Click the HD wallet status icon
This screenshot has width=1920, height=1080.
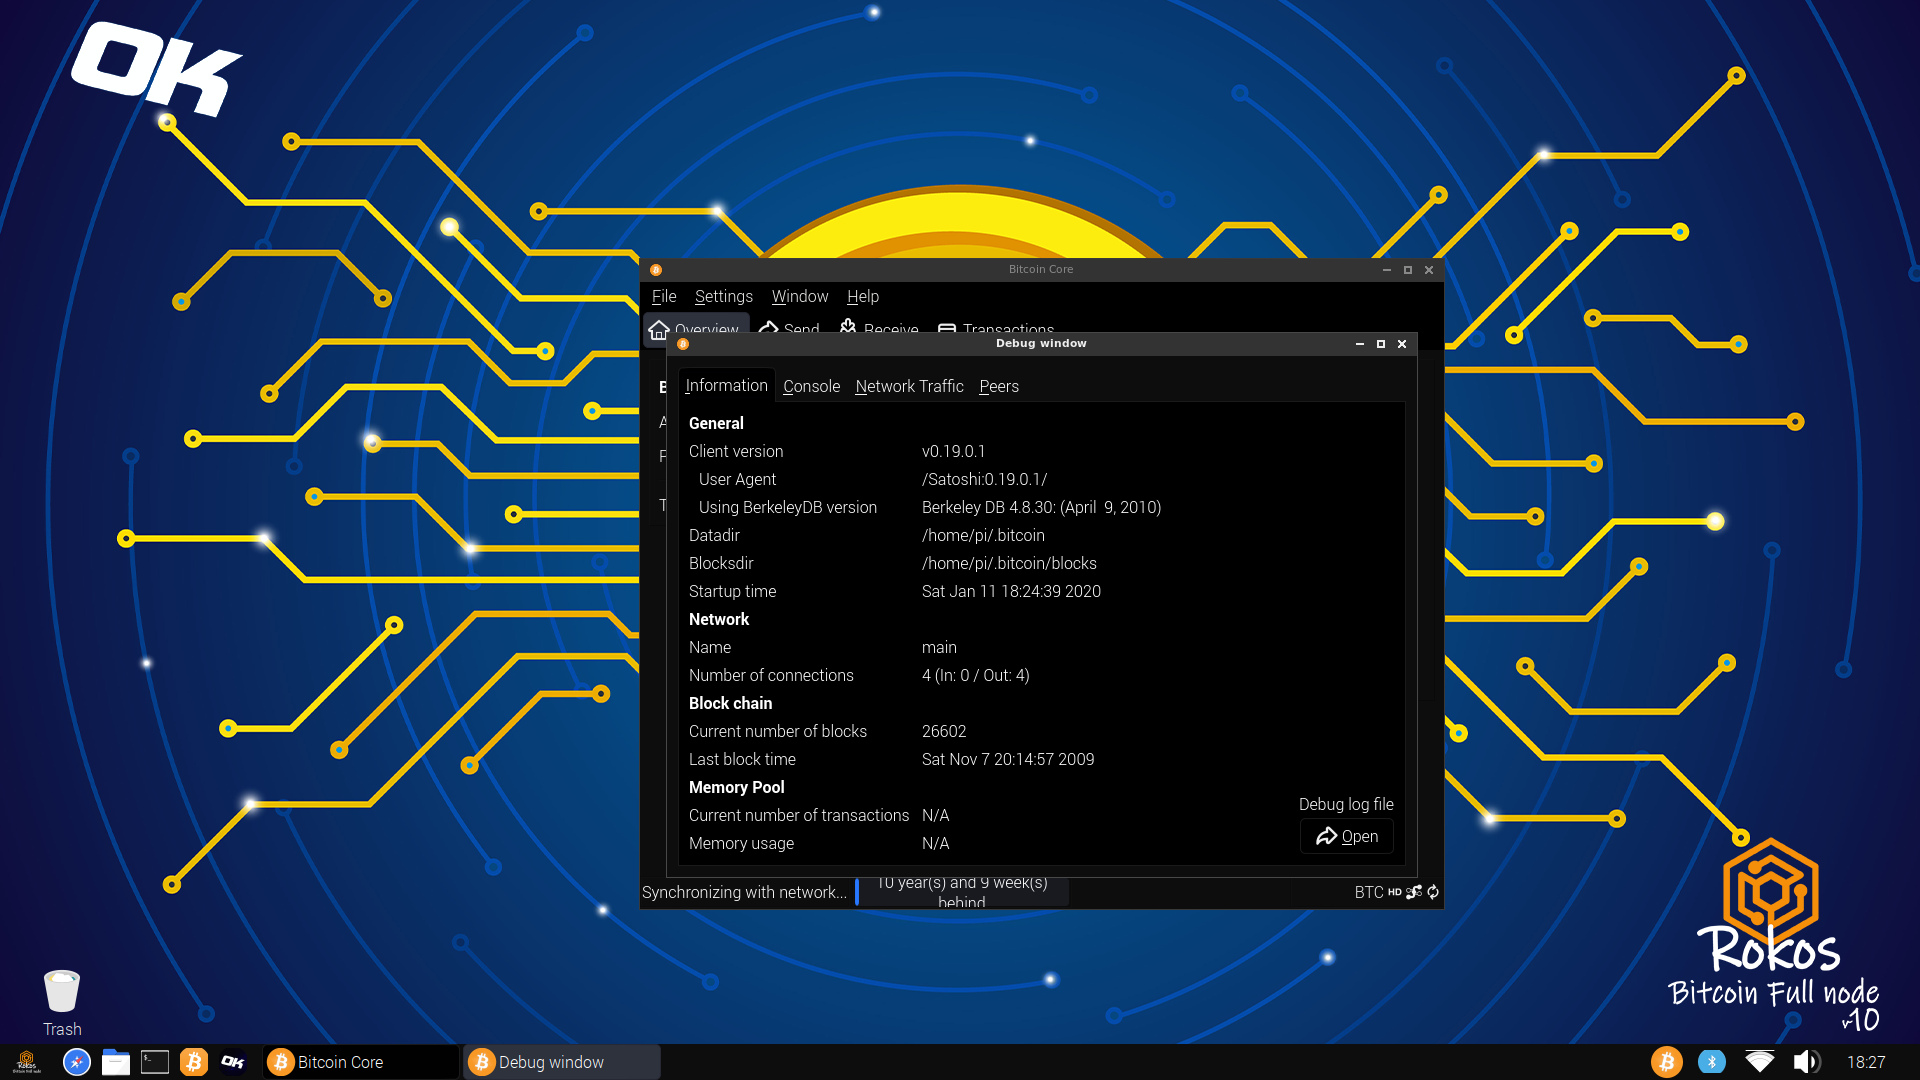[1394, 892]
